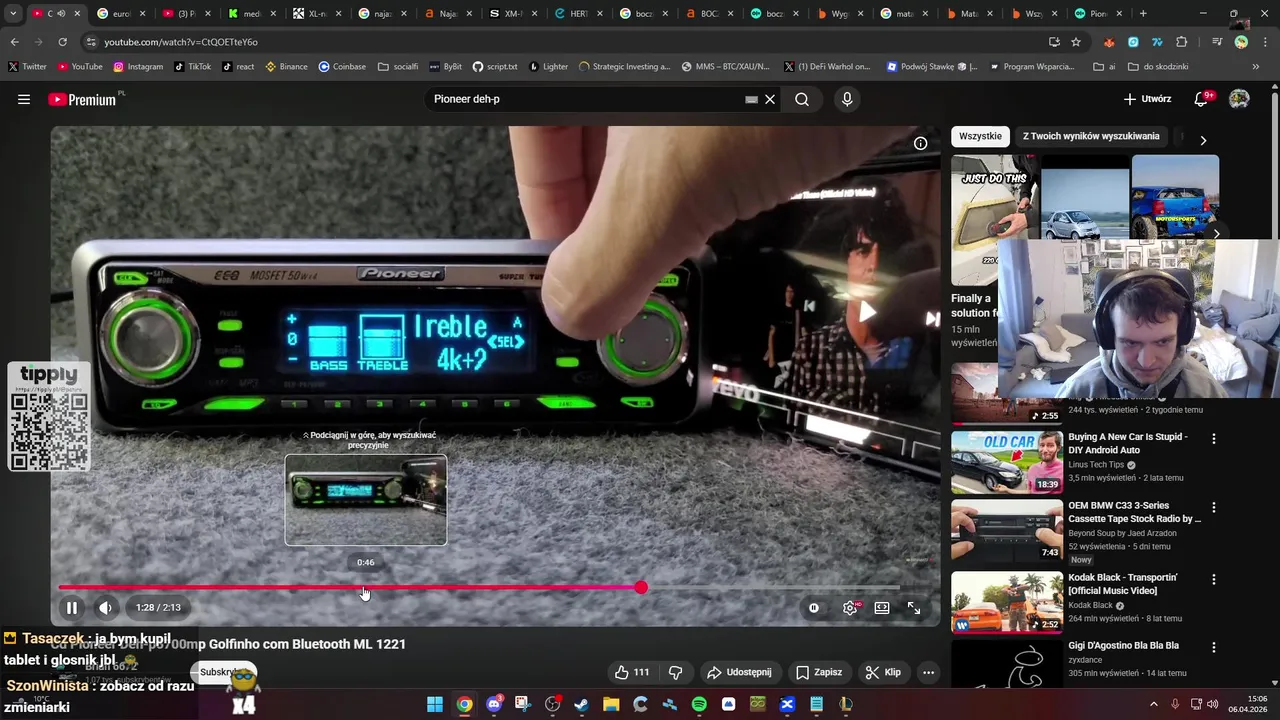The width and height of the screenshot is (1280, 720).
Task: Open the tab search dropdown
Action: pyautogui.click(x=13, y=14)
